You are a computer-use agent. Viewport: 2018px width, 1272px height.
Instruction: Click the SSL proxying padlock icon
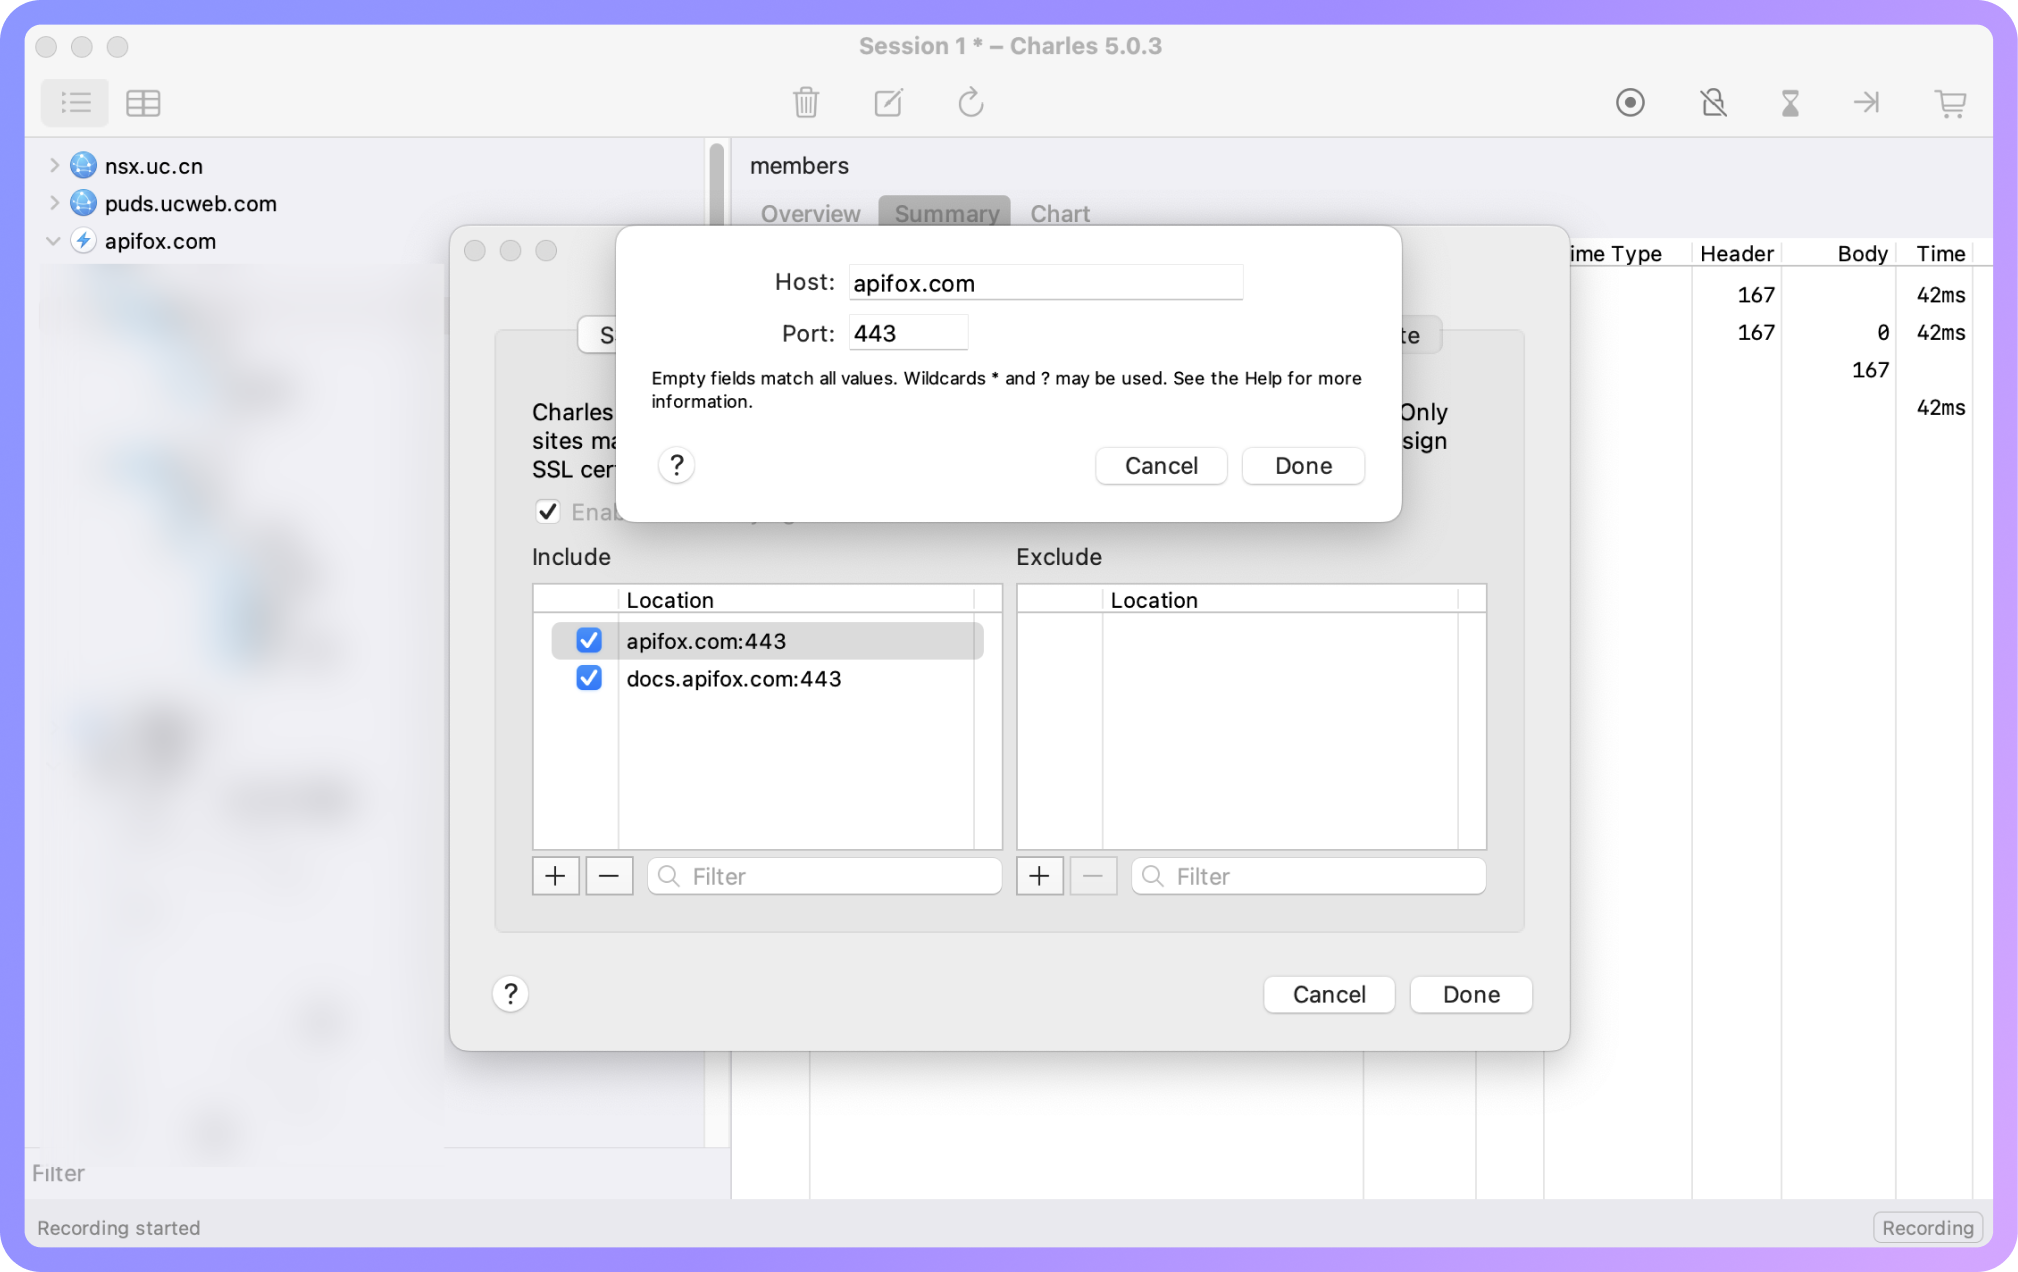pyautogui.click(x=1713, y=102)
